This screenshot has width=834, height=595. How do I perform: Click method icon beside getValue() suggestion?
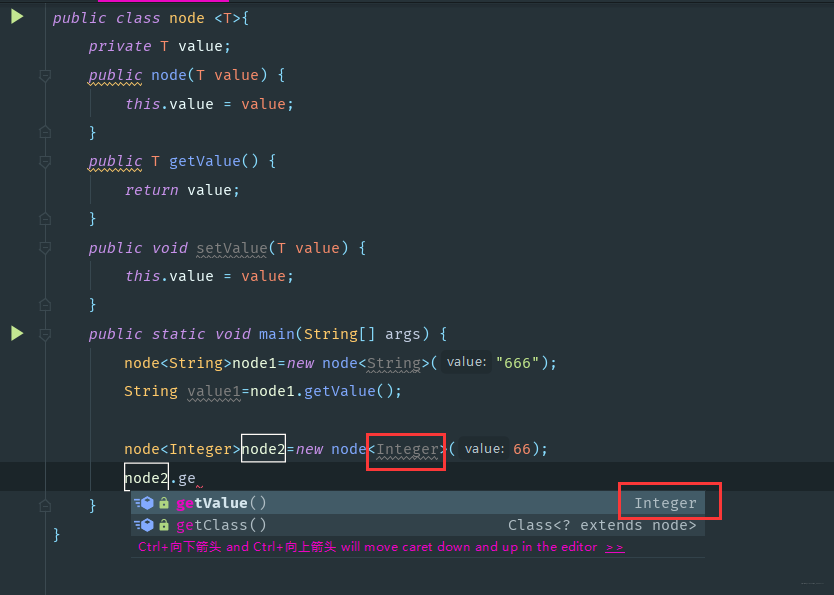tap(144, 502)
